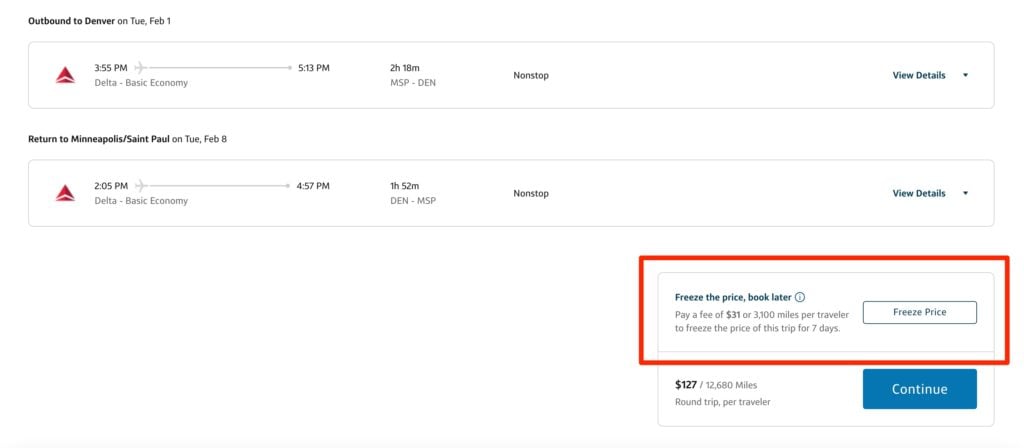This screenshot has height=448, width=1024.
Task: Expand outbound flight details arrow
Action: pyautogui.click(x=965, y=75)
